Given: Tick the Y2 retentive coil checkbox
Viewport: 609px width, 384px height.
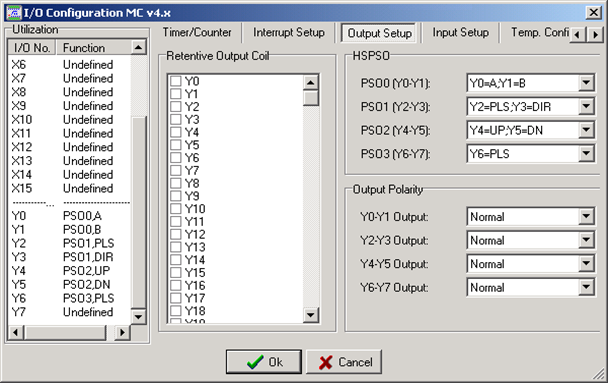Looking at the screenshot, I should tap(176, 106).
